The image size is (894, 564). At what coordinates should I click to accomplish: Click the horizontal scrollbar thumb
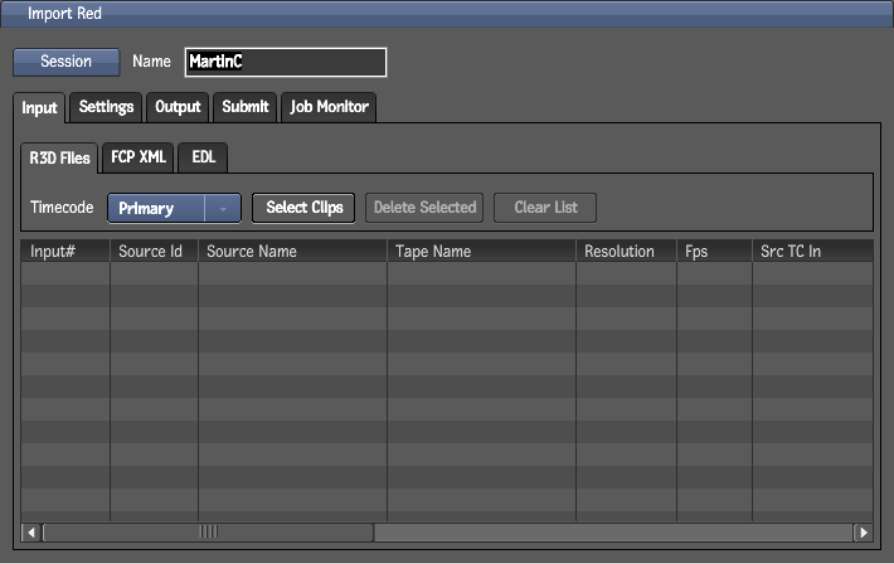pos(208,532)
